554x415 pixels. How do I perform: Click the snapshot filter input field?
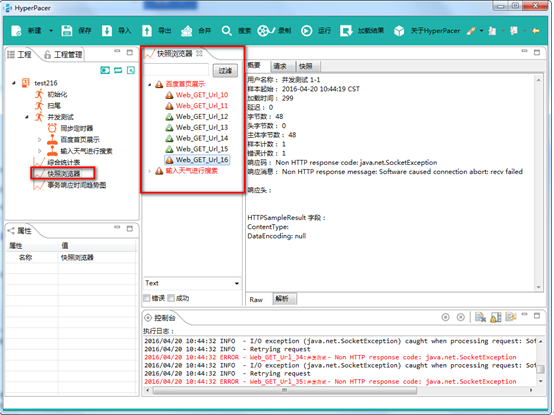pyautogui.click(x=176, y=70)
